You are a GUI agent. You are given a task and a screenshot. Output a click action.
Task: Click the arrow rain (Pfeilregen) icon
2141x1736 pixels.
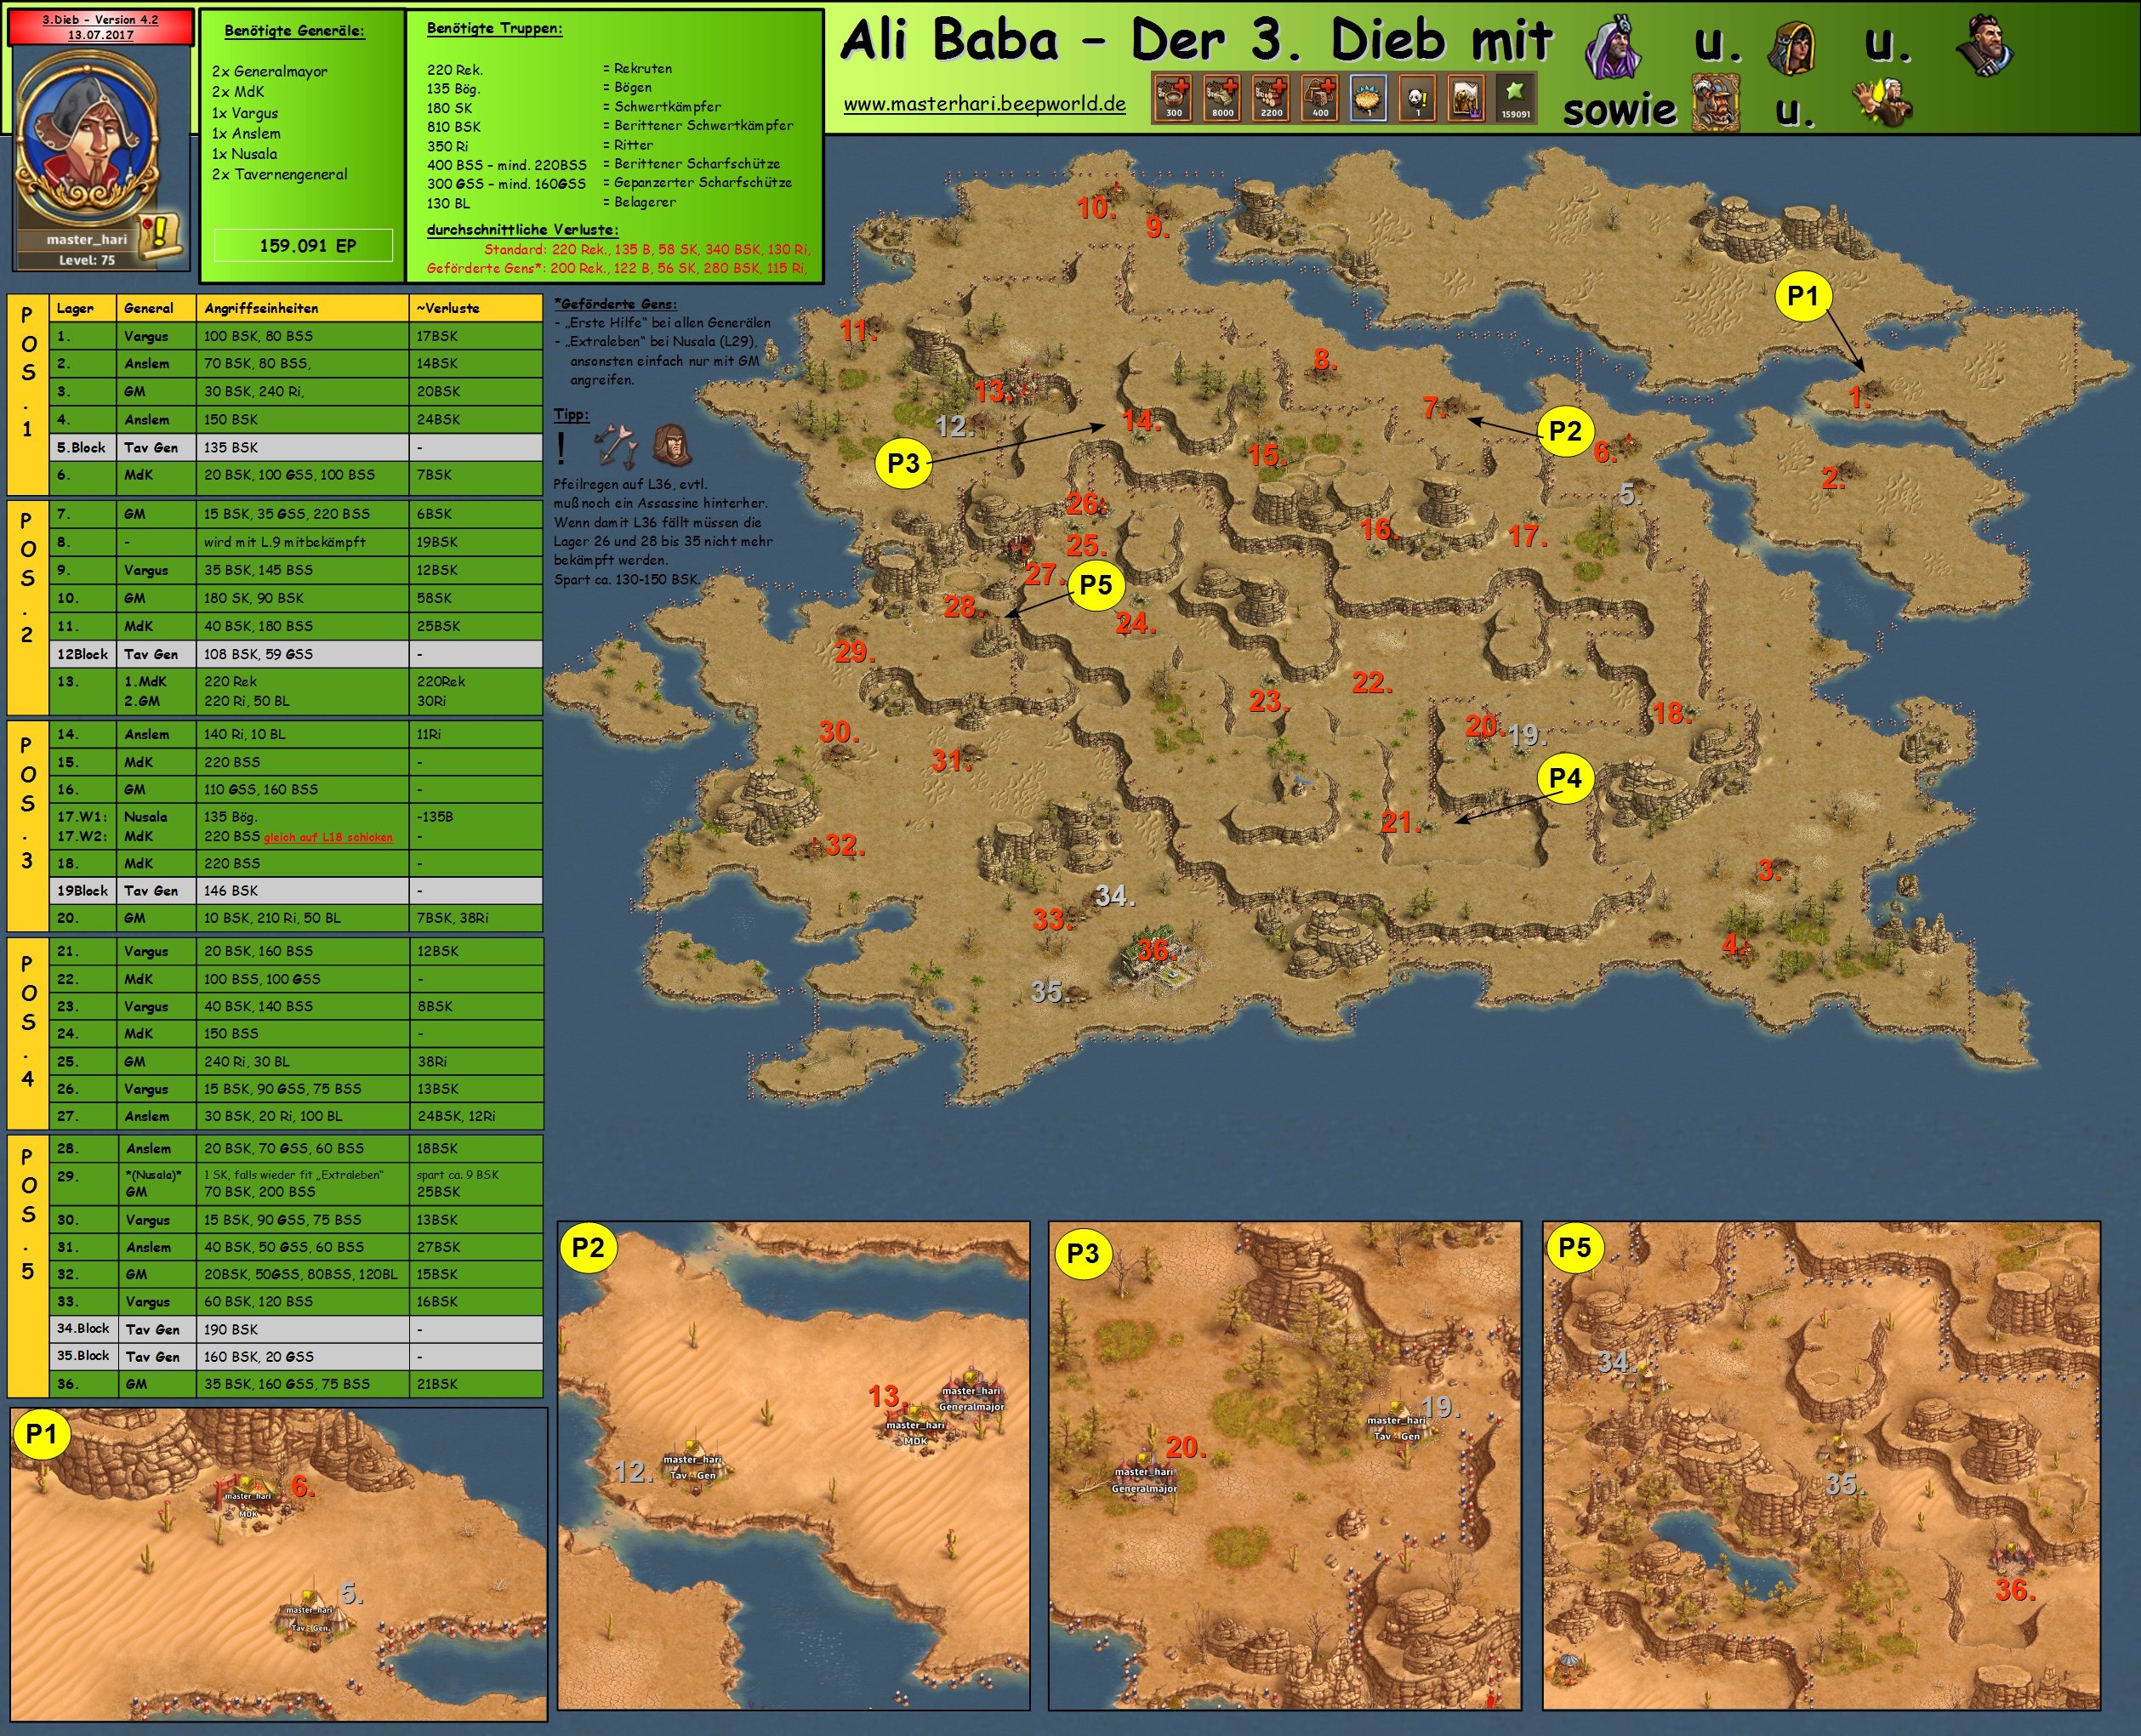(x=617, y=447)
